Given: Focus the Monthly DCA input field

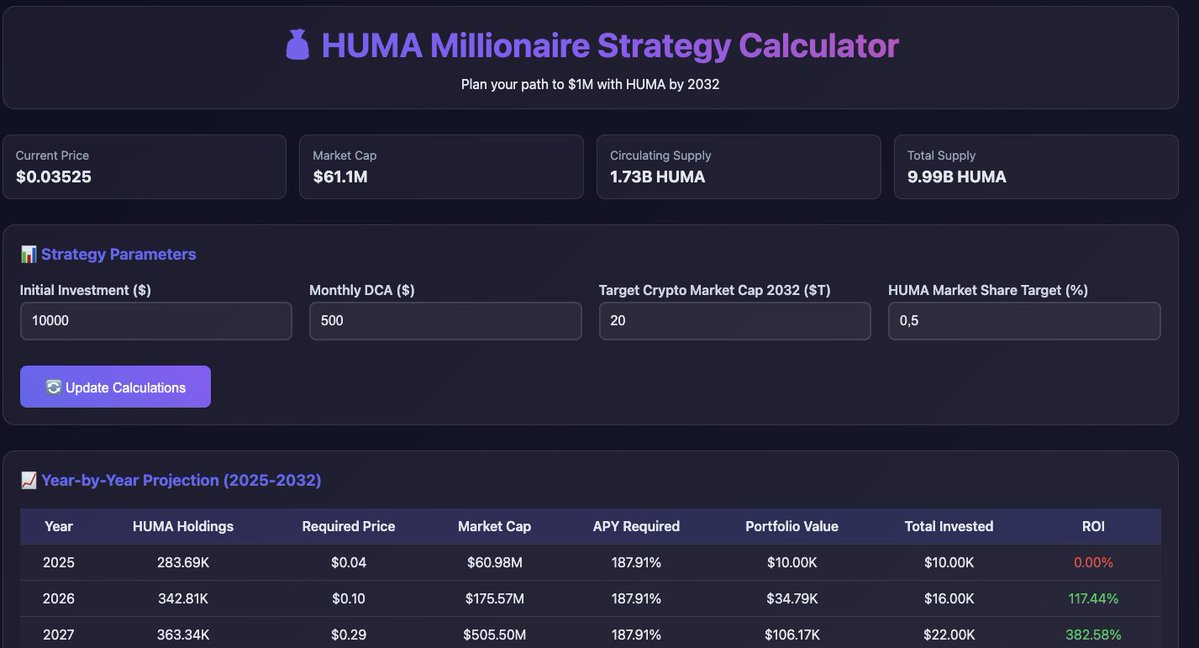Looking at the screenshot, I should click(445, 321).
